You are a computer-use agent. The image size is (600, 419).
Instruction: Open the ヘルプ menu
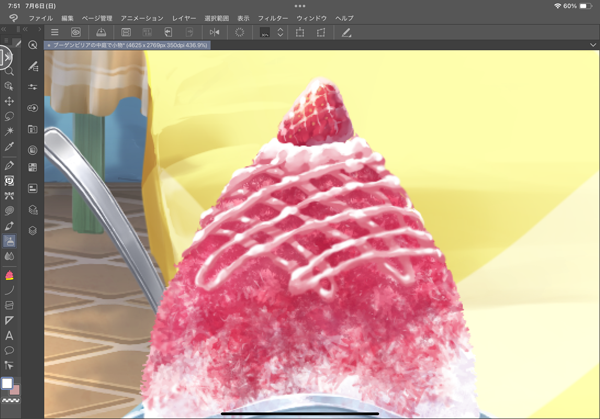click(344, 18)
